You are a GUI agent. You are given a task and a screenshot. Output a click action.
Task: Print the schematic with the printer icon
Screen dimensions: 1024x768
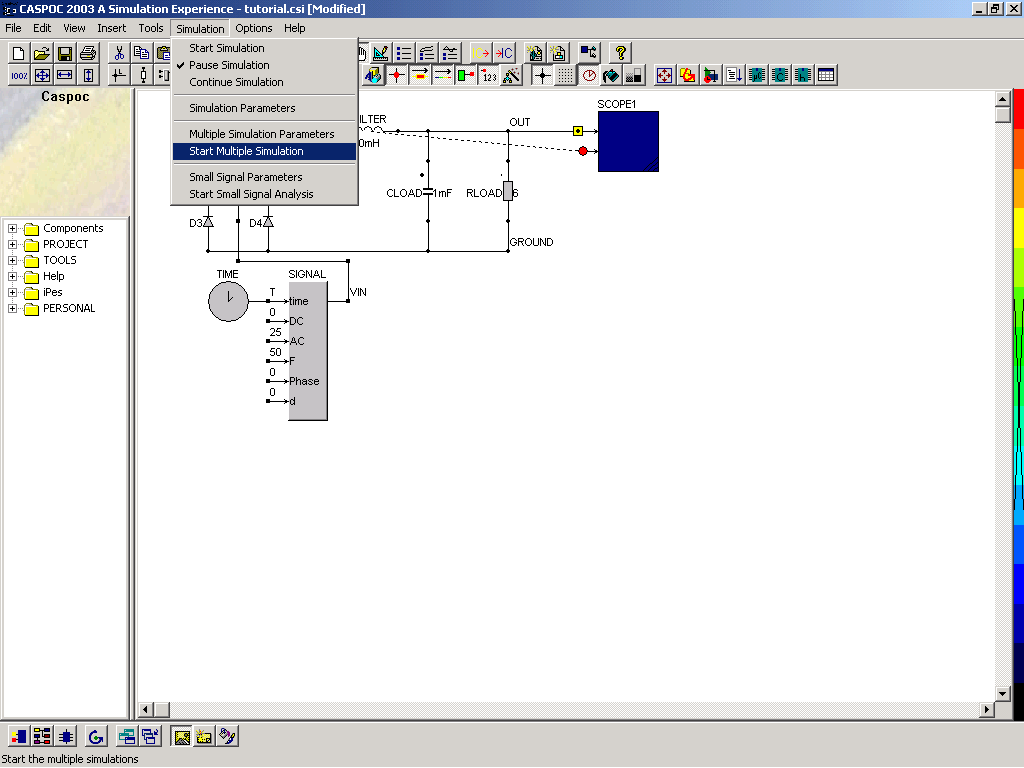[x=88, y=53]
